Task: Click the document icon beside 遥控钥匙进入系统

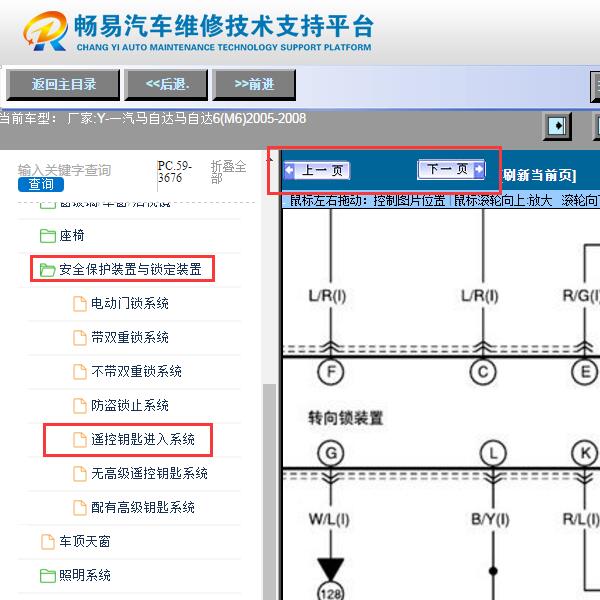Action: point(80,440)
